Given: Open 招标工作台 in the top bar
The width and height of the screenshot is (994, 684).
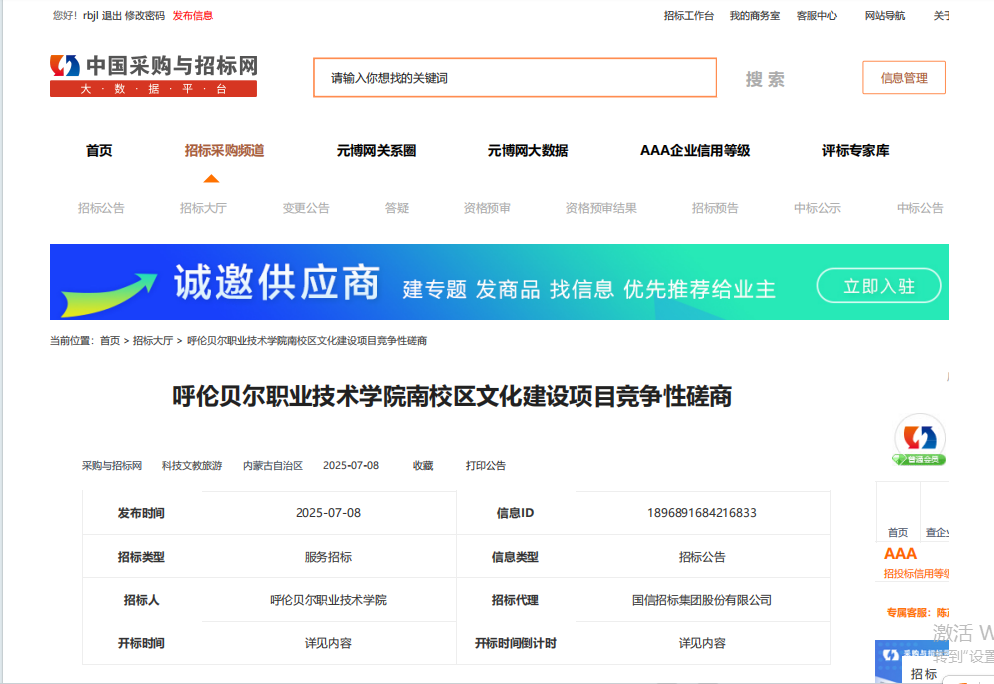Looking at the screenshot, I should click(689, 16).
